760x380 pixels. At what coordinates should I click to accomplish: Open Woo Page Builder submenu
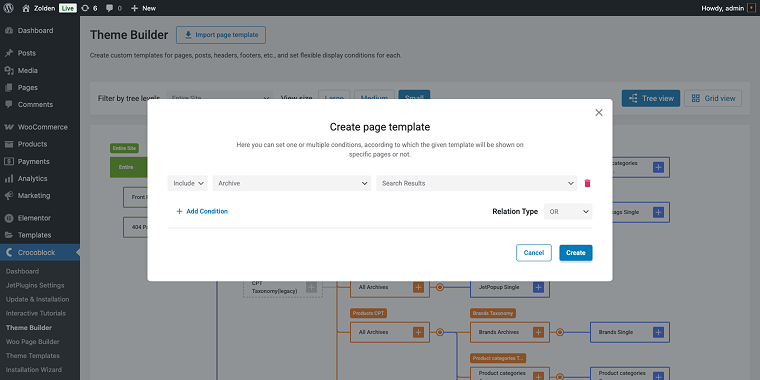point(32,342)
